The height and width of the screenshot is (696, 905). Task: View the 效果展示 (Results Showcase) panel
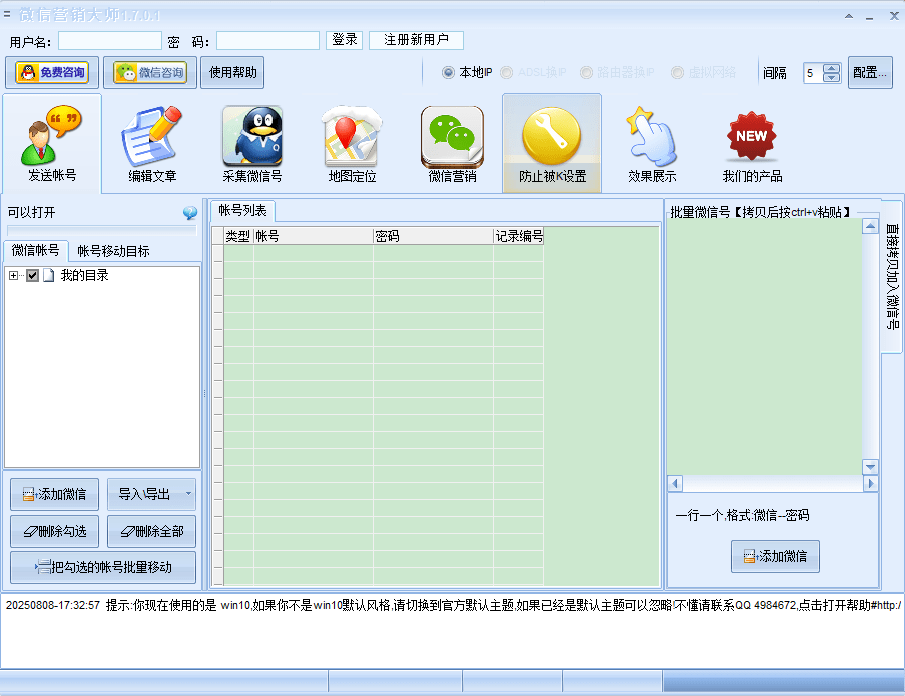[652, 140]
